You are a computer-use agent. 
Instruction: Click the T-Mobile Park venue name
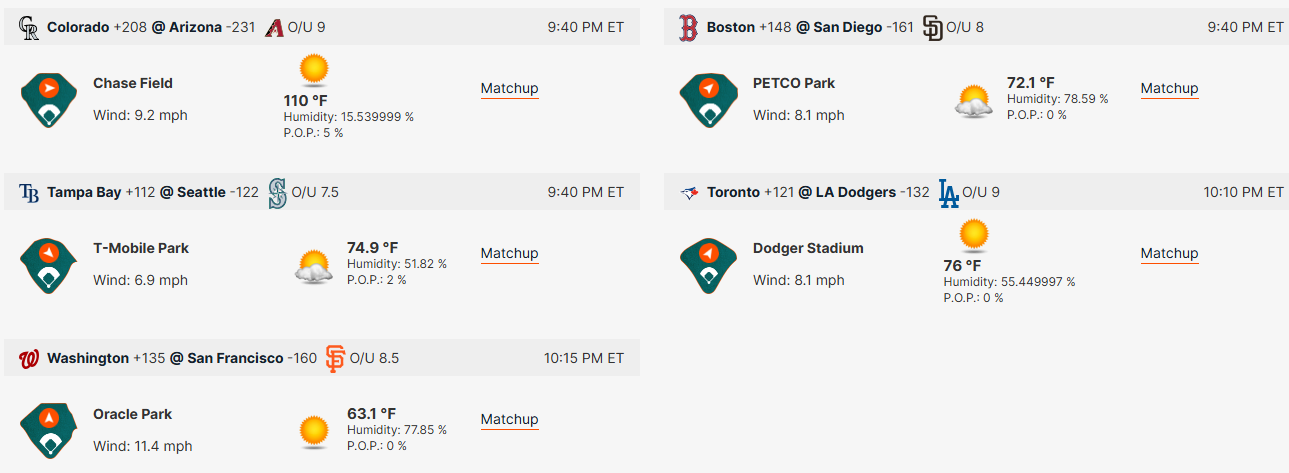tap(141, 248)
